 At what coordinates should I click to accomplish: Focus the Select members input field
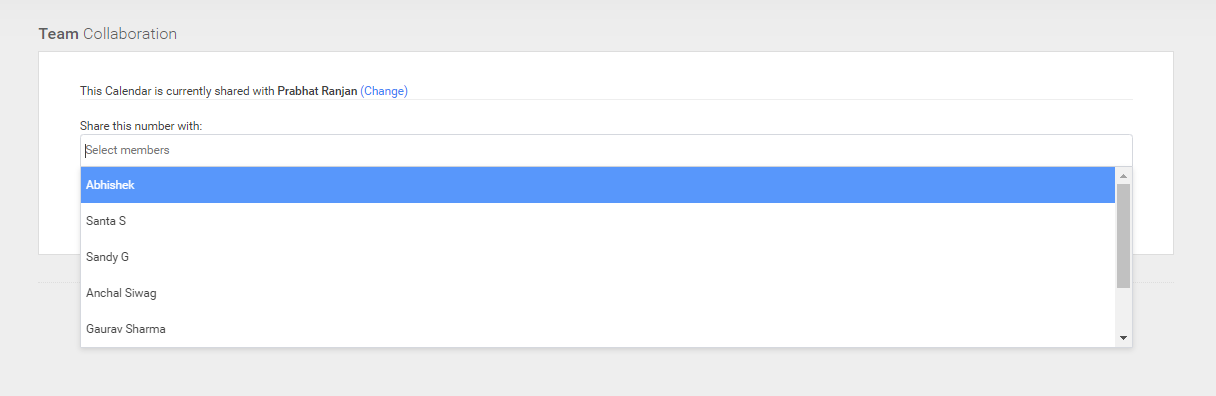coord(606,150)
